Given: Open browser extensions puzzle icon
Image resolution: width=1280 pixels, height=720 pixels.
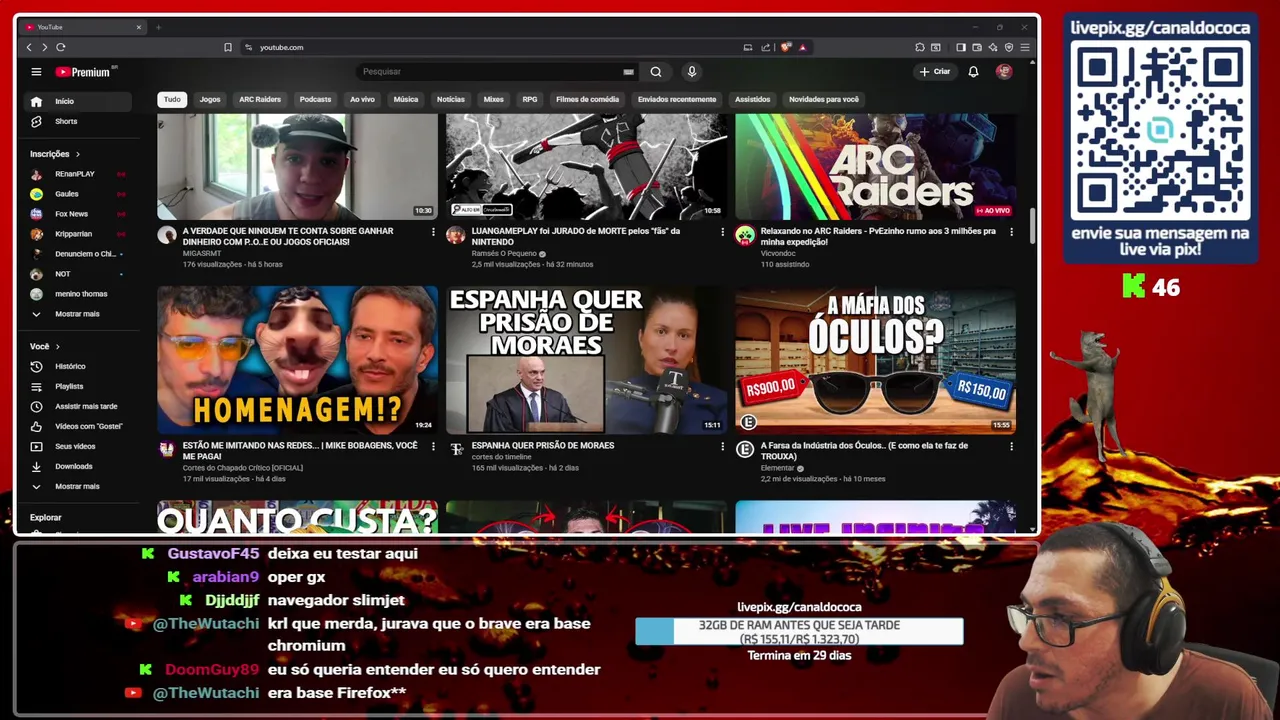Looking at the screenshot, I should (920, 47).
